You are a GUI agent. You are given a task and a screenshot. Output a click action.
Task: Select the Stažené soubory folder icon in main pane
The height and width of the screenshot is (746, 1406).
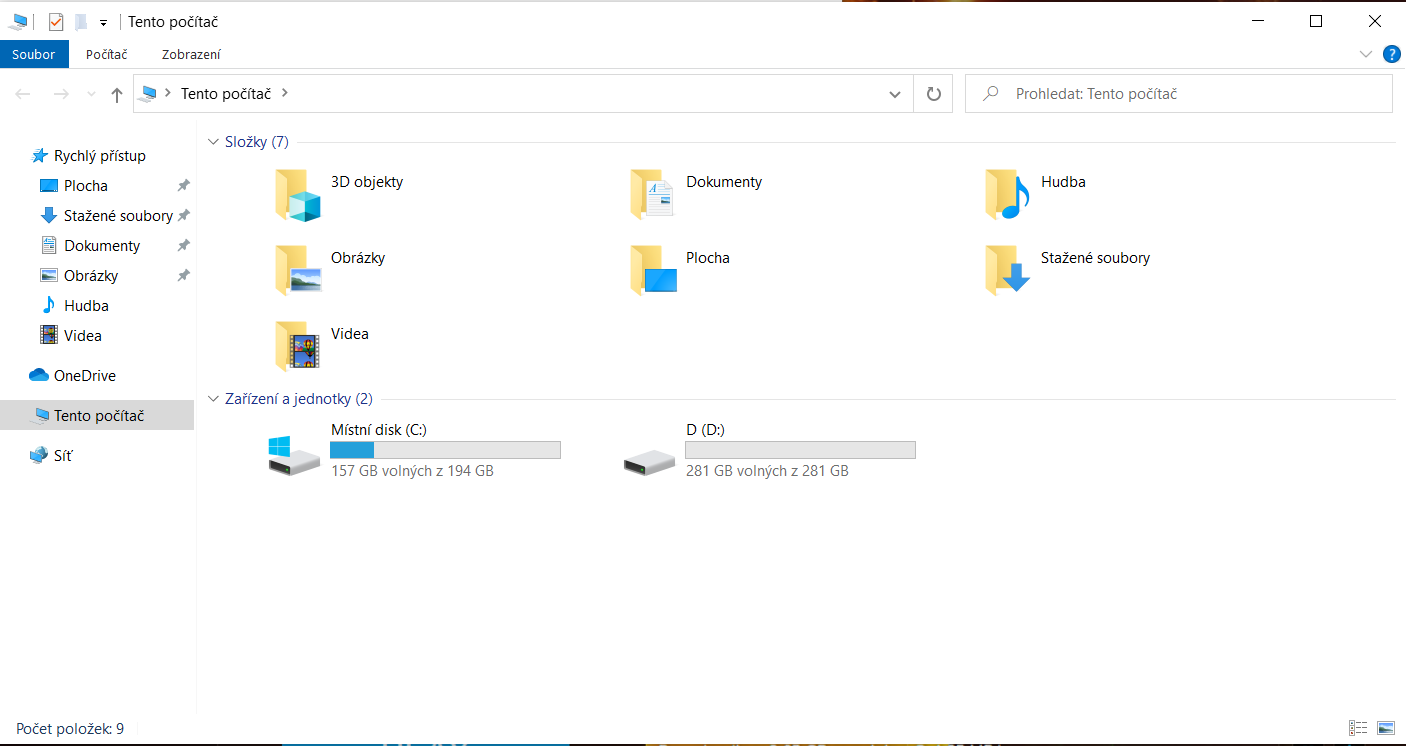pyautogui.click(x=1007, y=270)
